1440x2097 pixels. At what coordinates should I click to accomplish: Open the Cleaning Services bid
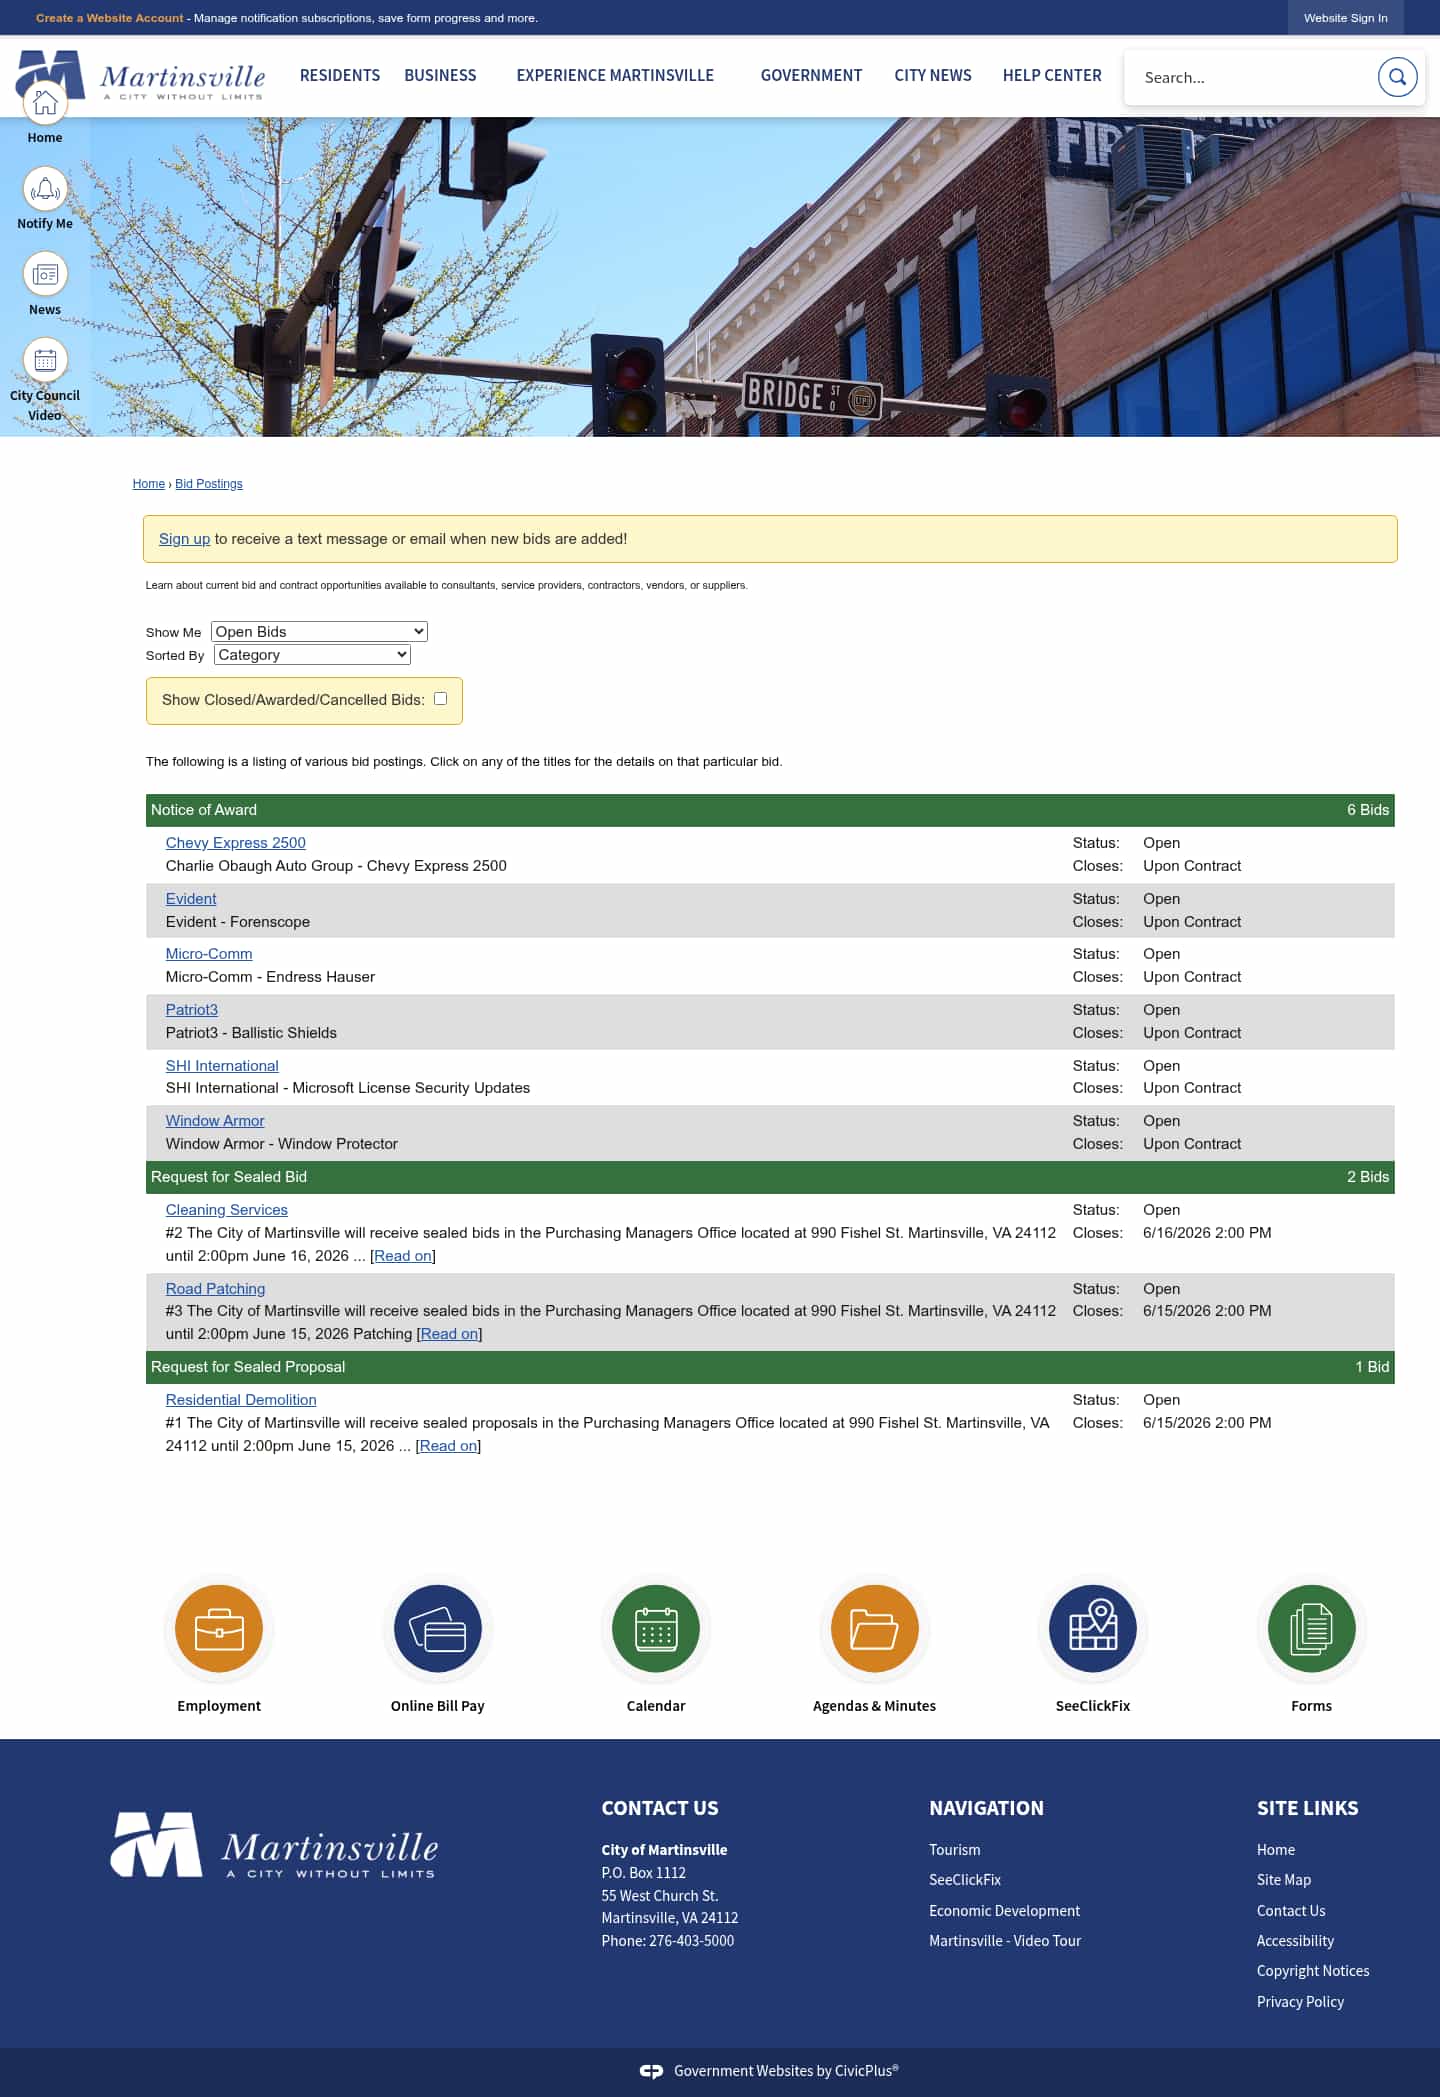point(227,1210)
